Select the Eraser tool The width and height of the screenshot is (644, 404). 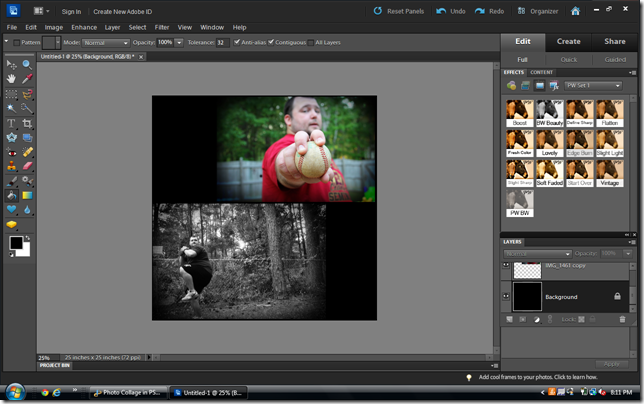tap(27, 166)
